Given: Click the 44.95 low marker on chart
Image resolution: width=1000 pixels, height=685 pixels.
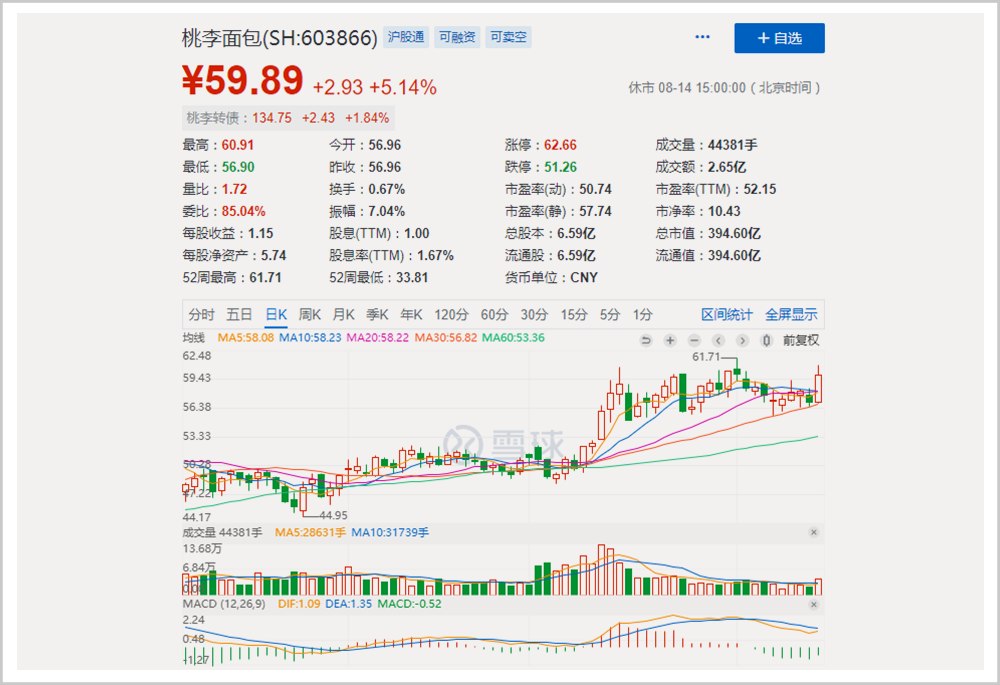Looking at the screenshot, I should (x=333, y=515).
